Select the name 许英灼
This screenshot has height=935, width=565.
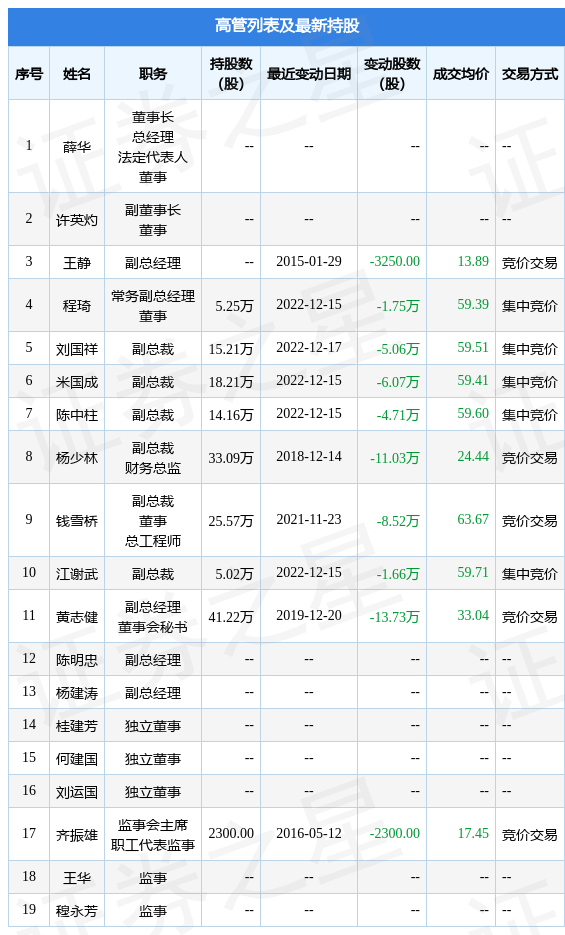pyautogui.click(x=77, y=220)
